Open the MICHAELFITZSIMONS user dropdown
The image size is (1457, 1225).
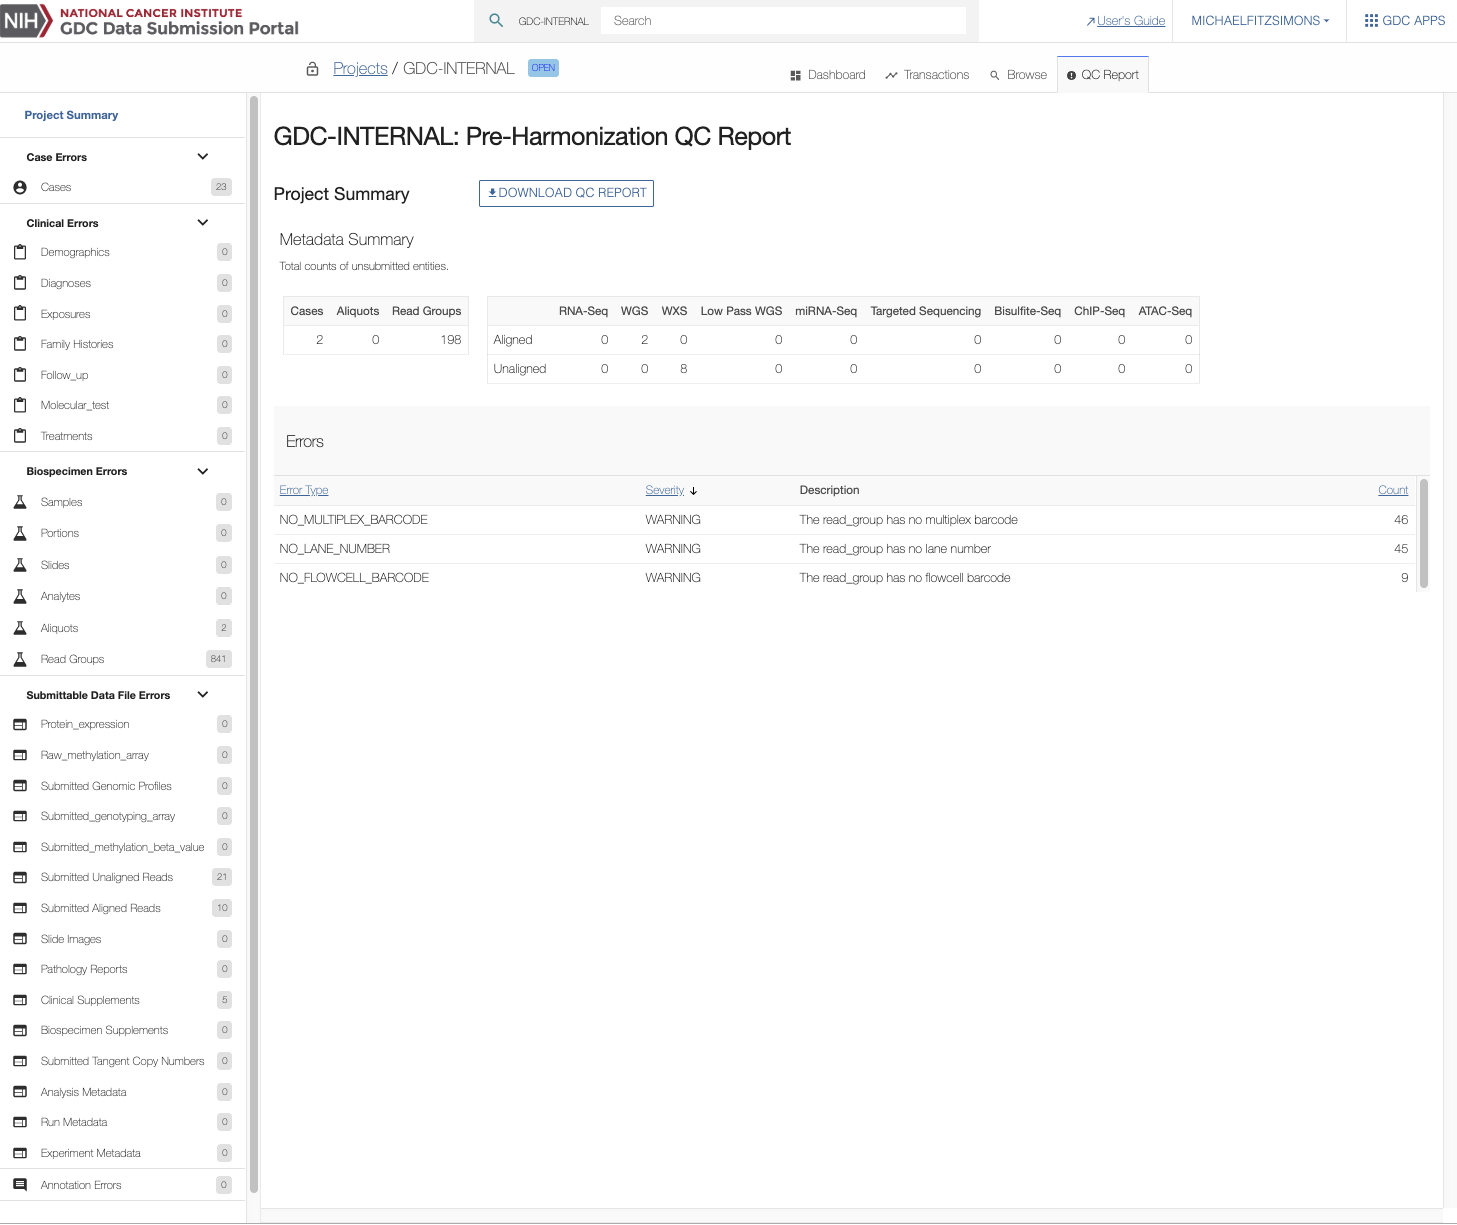1259,21
